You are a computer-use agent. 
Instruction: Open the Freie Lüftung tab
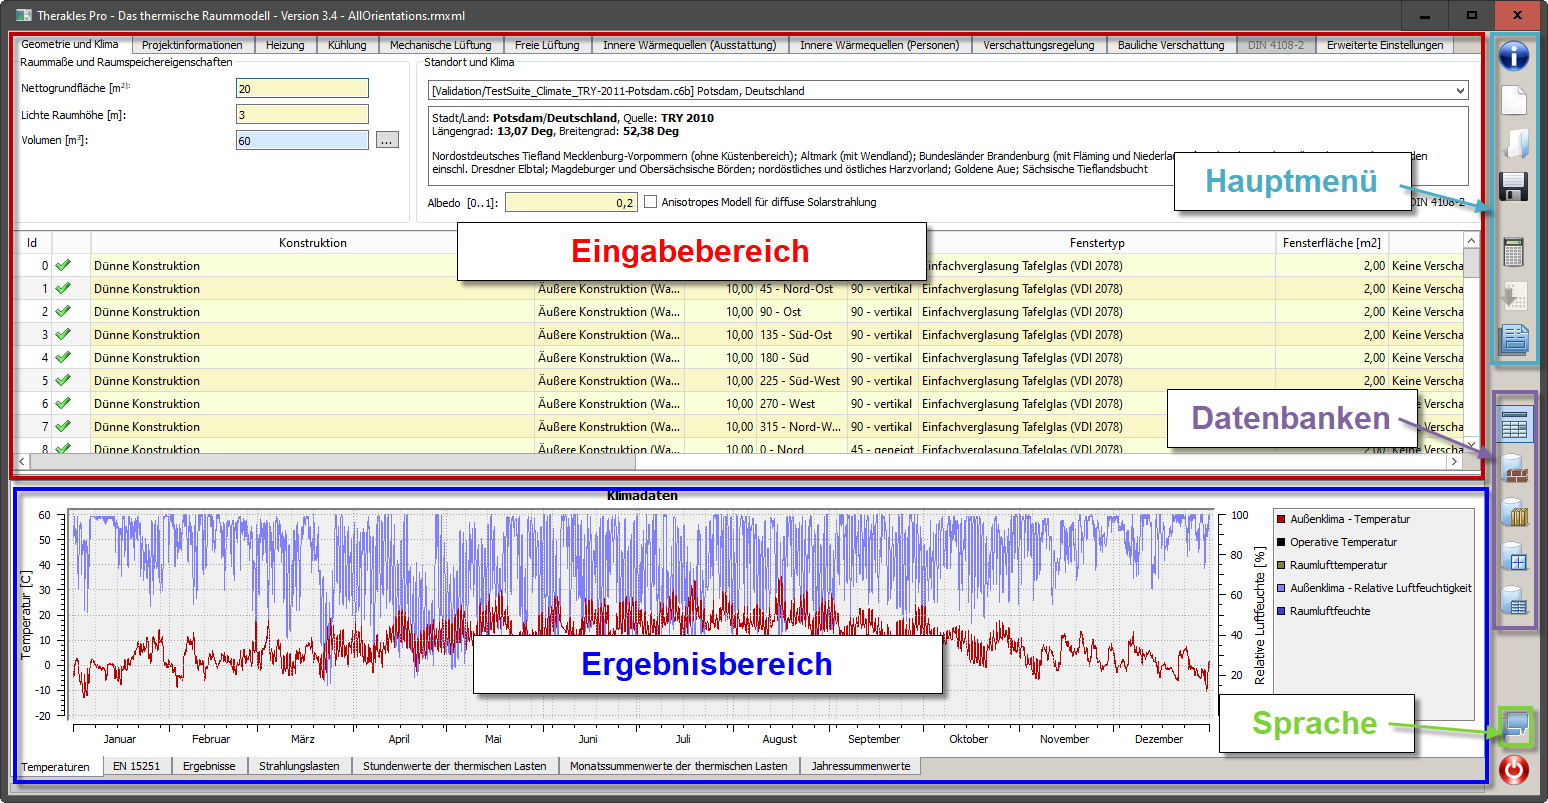pyautogui.click(x=547, y=45)
